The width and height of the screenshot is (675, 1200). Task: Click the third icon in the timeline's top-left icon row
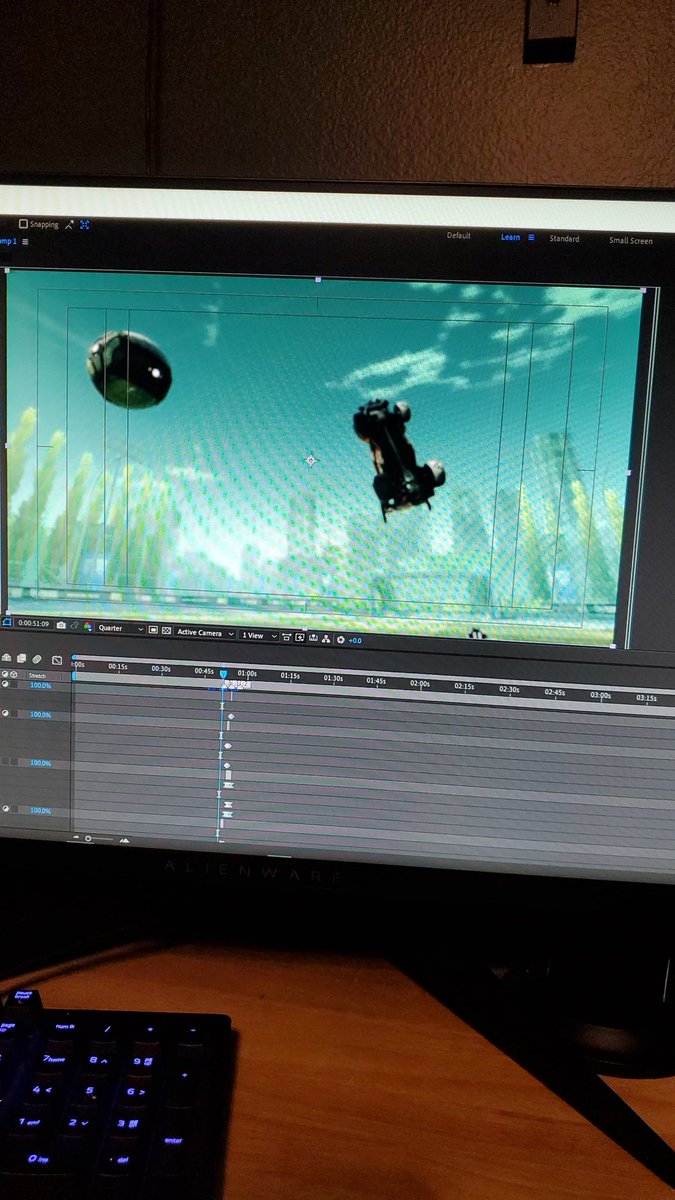[37, 659]
